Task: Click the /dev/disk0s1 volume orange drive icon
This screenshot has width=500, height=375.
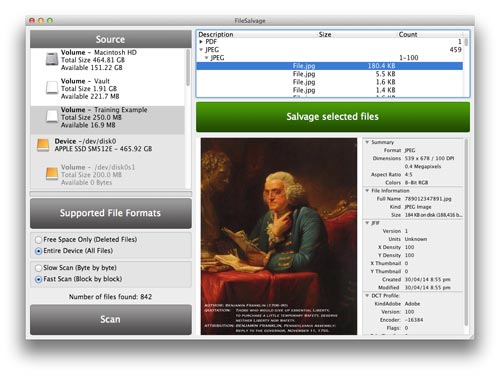Action: click(52, 174)
